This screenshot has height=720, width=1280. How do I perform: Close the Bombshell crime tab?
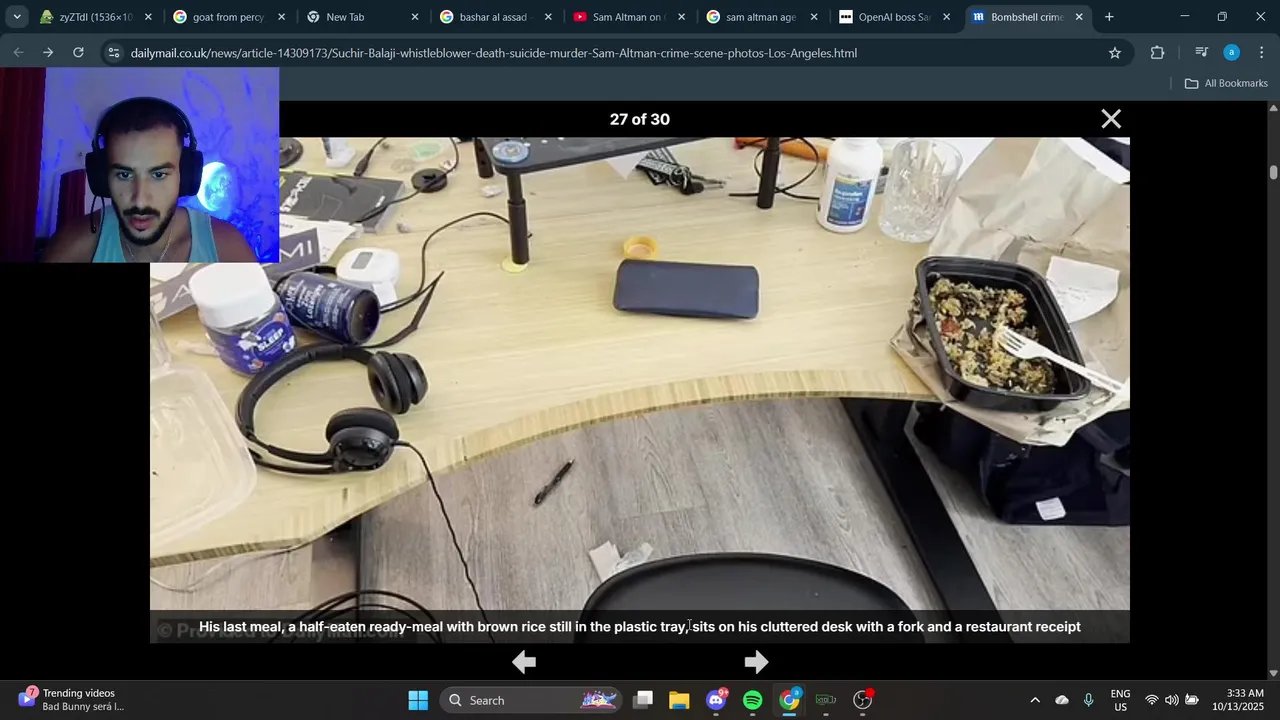[x=1079, y=17]
